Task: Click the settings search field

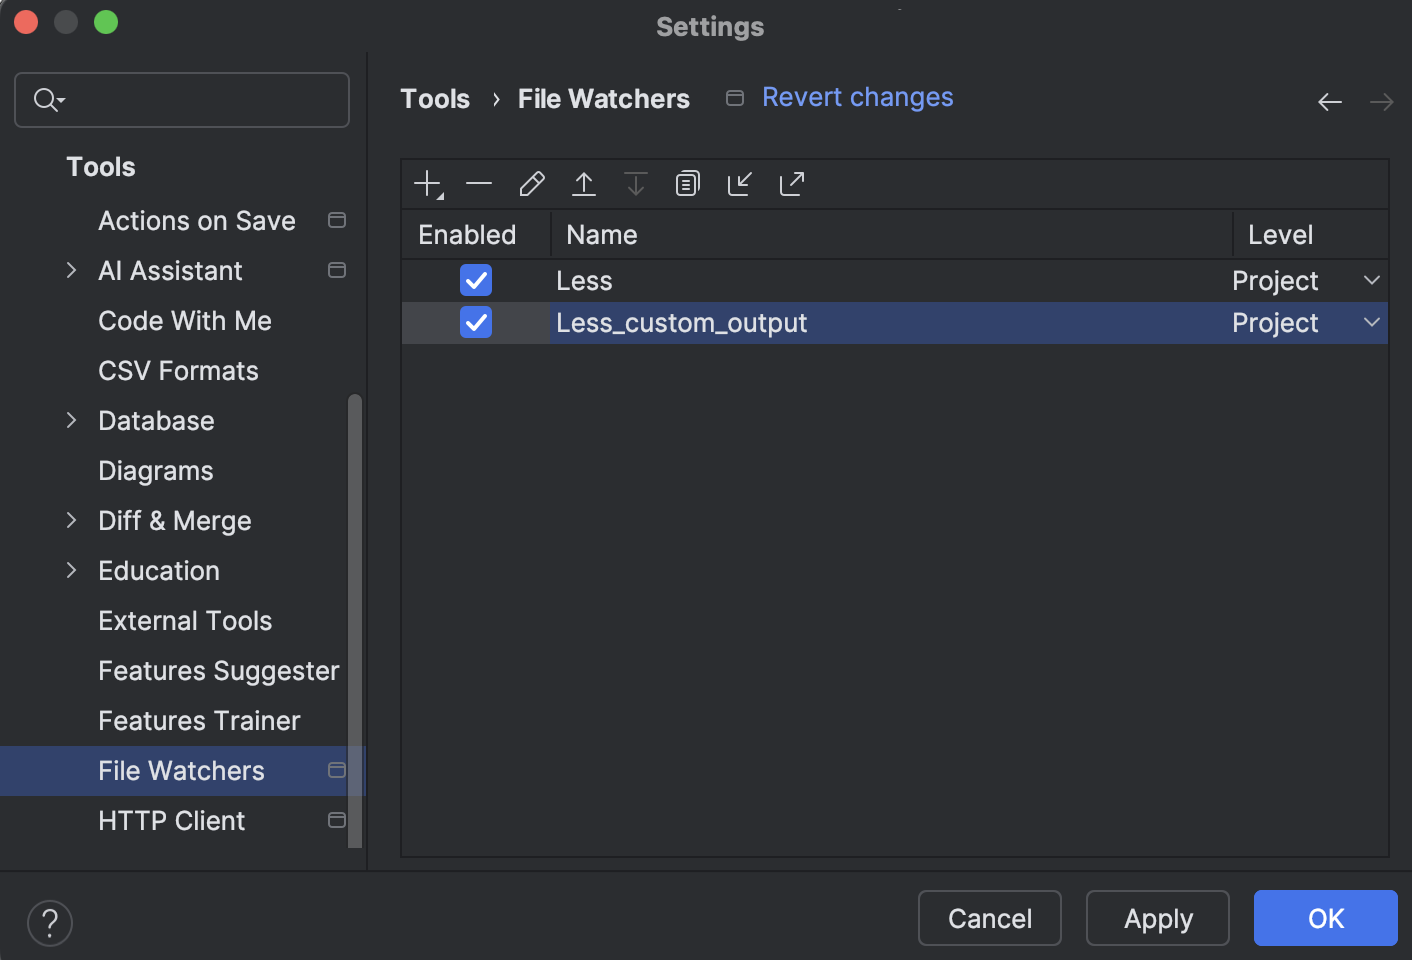Action: click(x=181, y=100)
